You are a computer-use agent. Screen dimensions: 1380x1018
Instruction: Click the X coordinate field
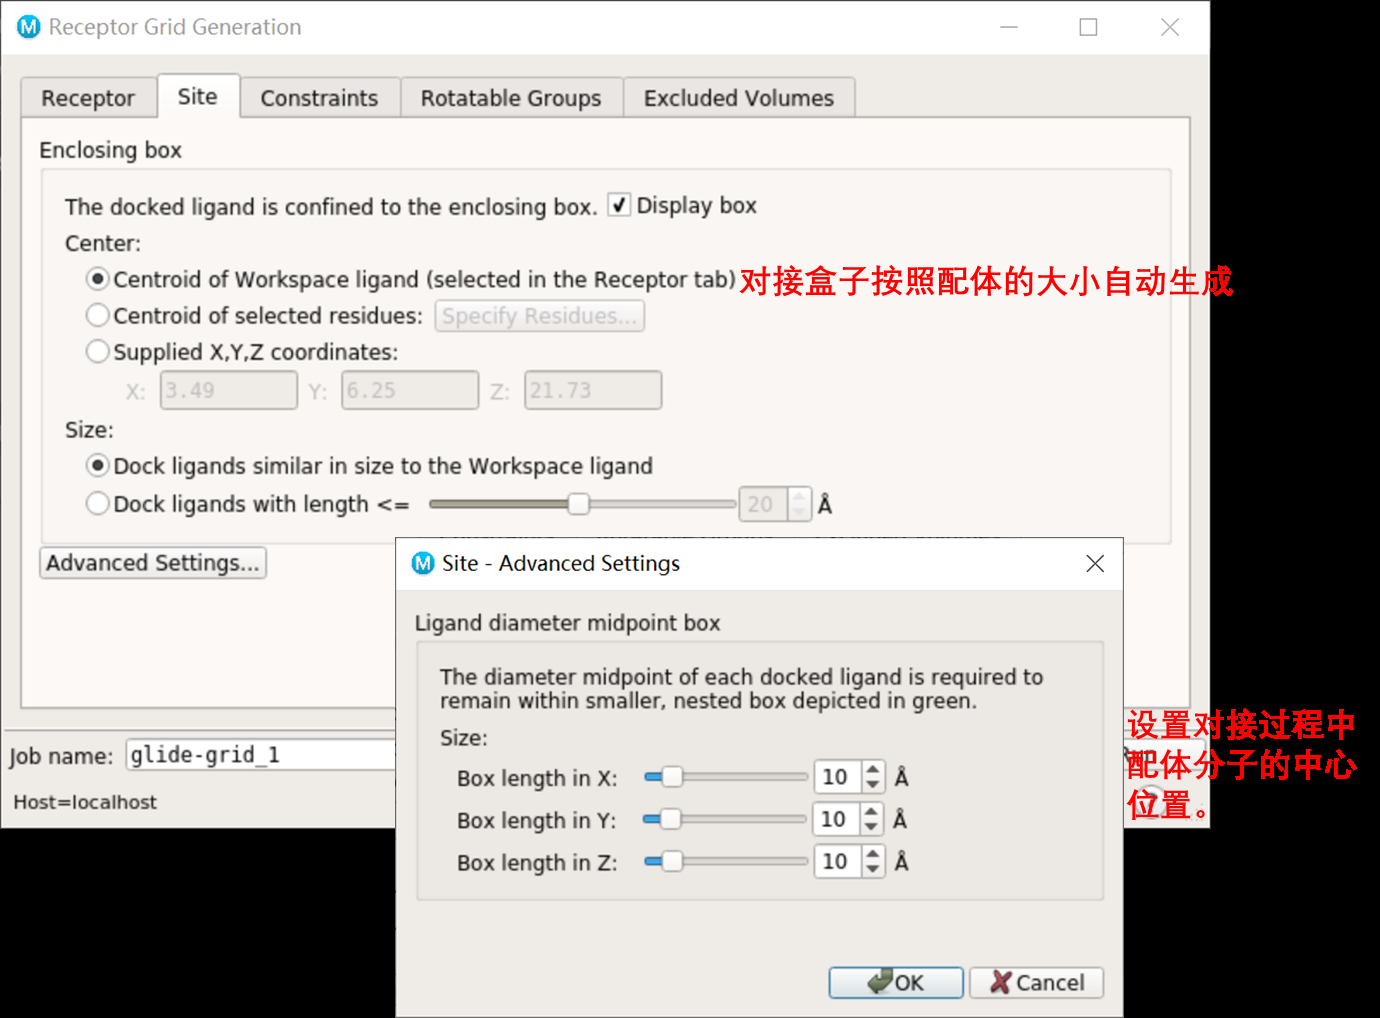(x=229, y=390)
